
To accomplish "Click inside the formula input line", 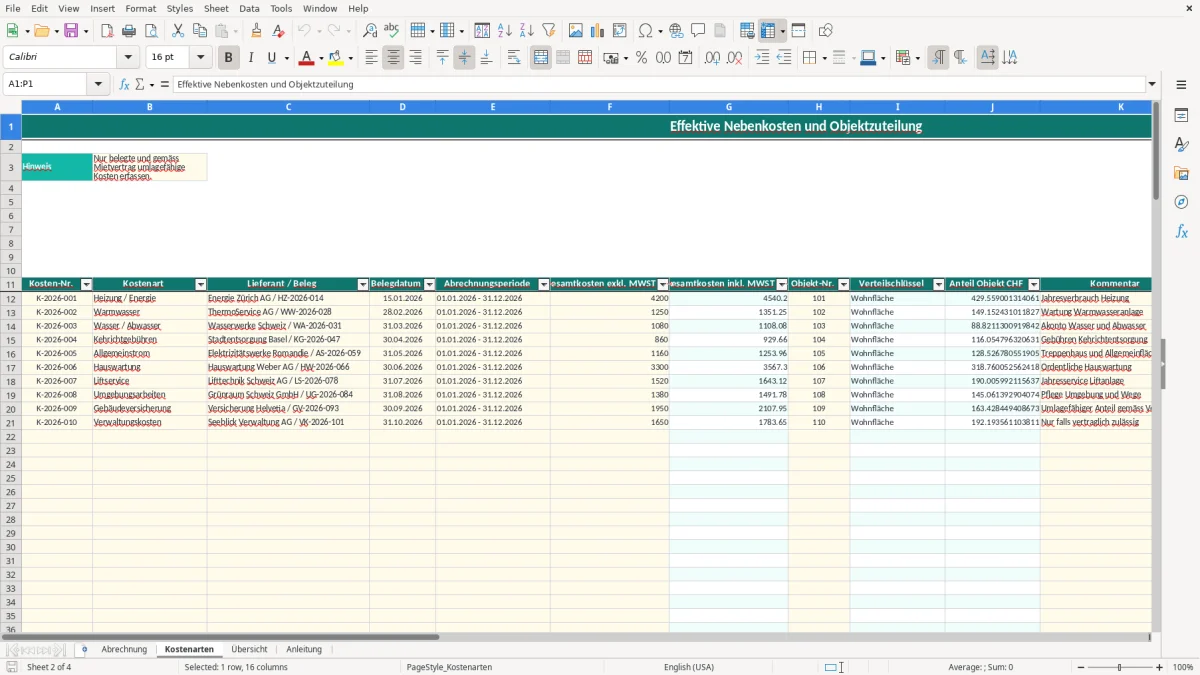I will pyautogui.click(x=658, y=84).
